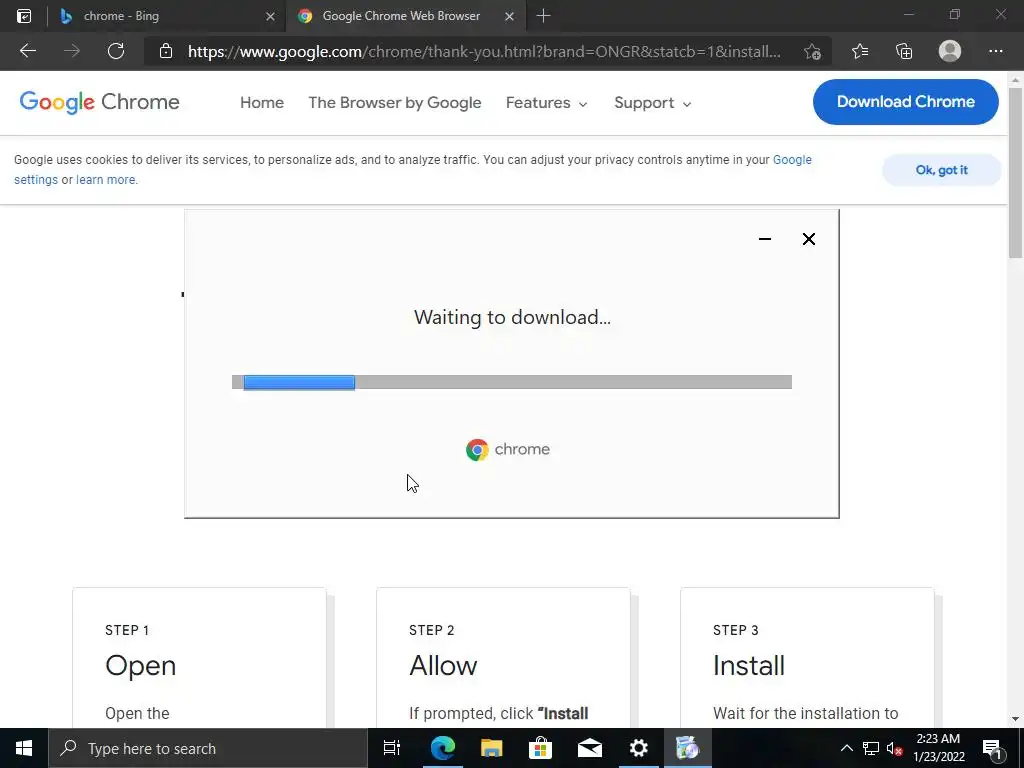This screenshot has width=1024, height=768.
Task: Open a new browser tab
Action: coord(543,16)
